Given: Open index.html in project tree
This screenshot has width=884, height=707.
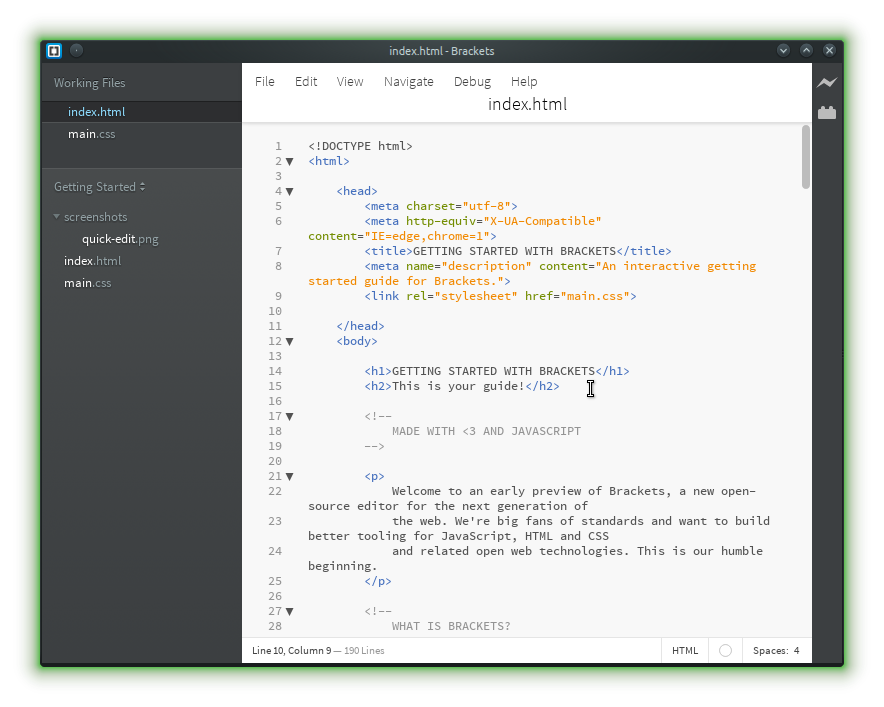Looking at the screenshot, I should click(92, 261).
